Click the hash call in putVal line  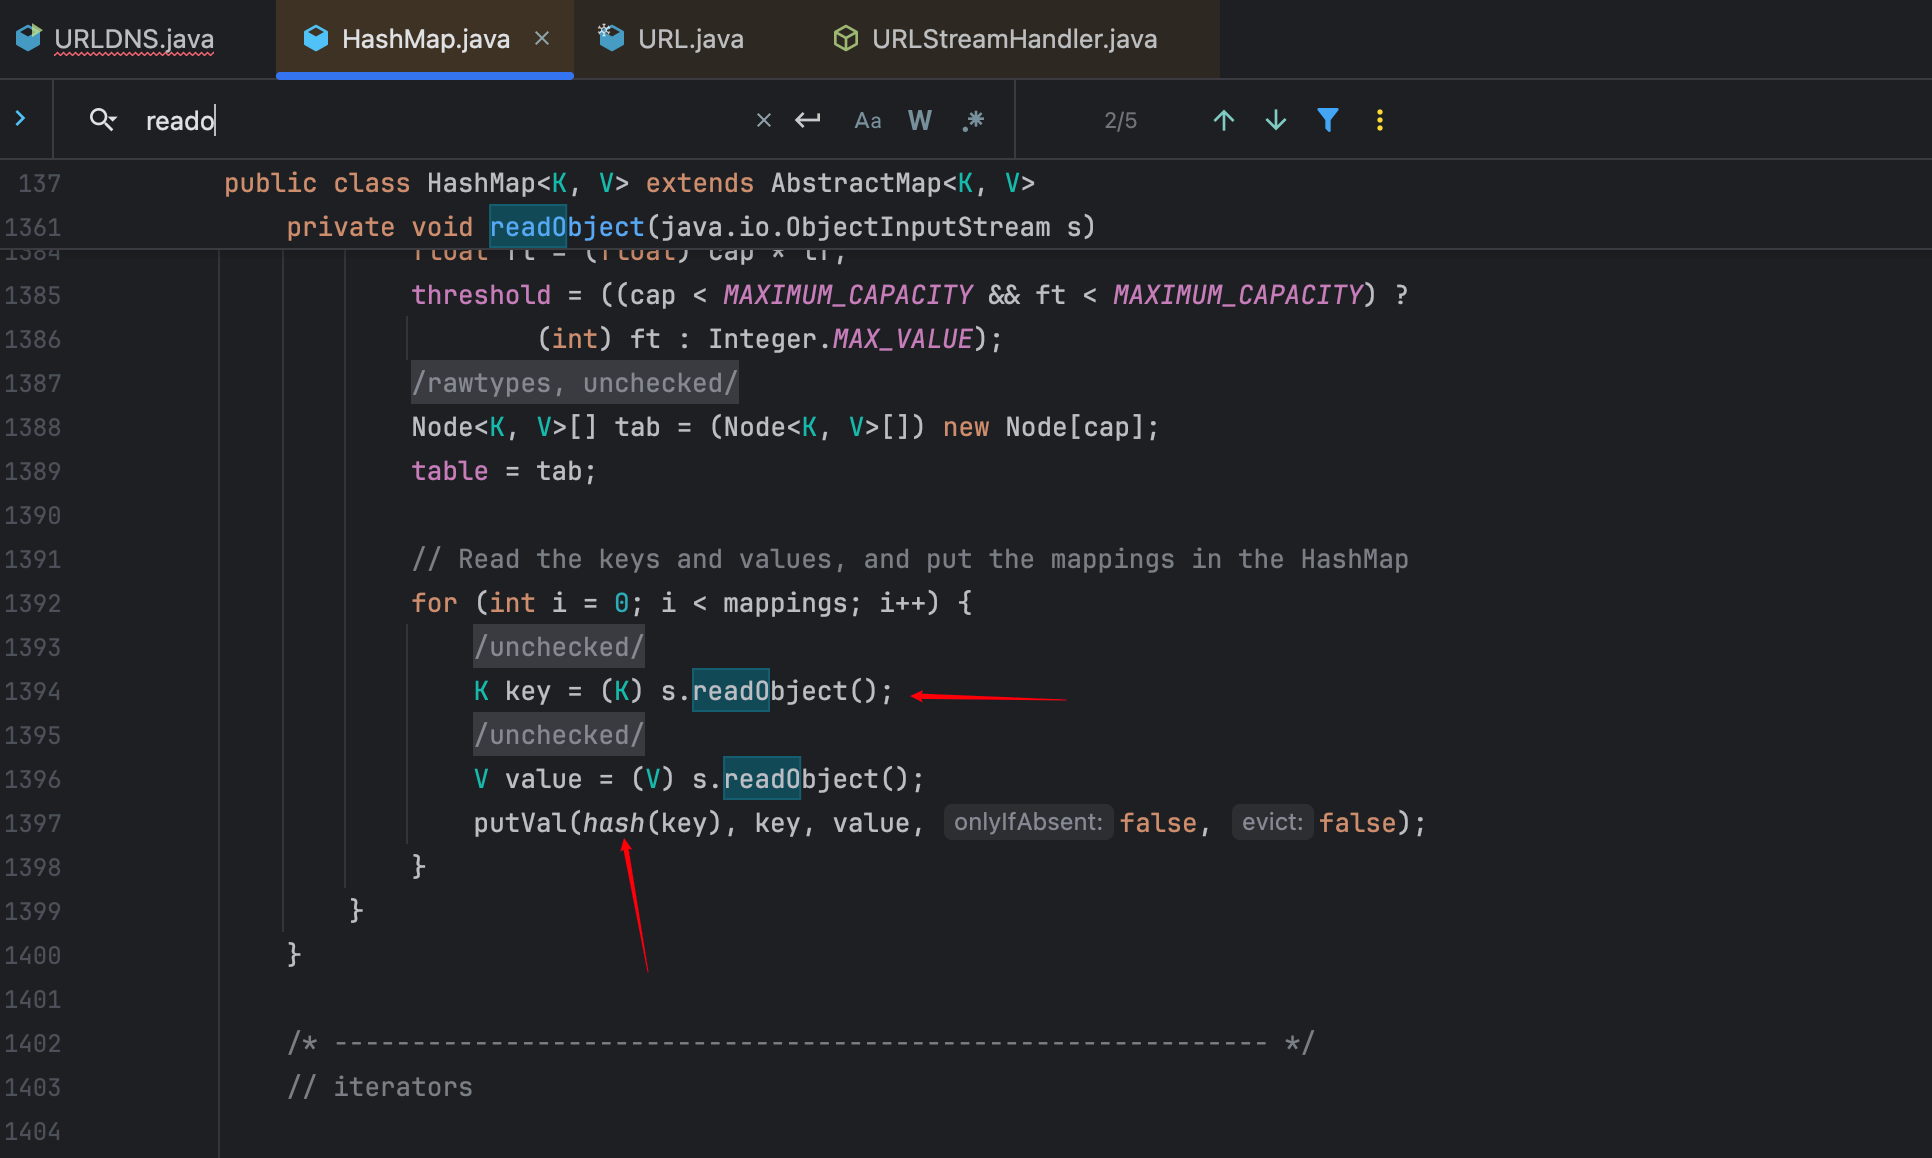tap(613, 823)
